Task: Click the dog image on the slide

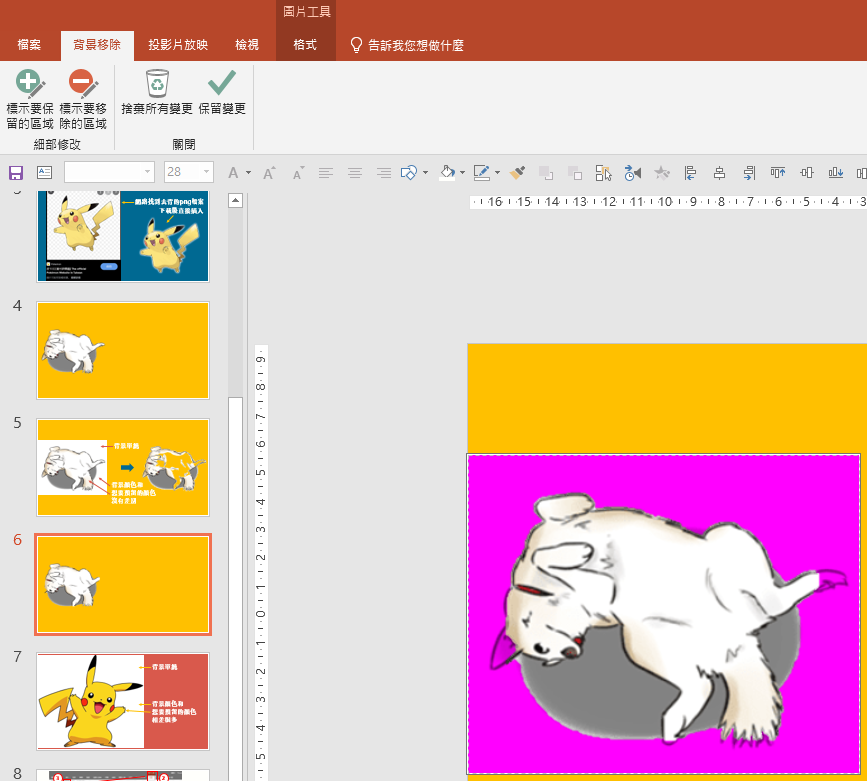Action: click(x=664, y=614)
